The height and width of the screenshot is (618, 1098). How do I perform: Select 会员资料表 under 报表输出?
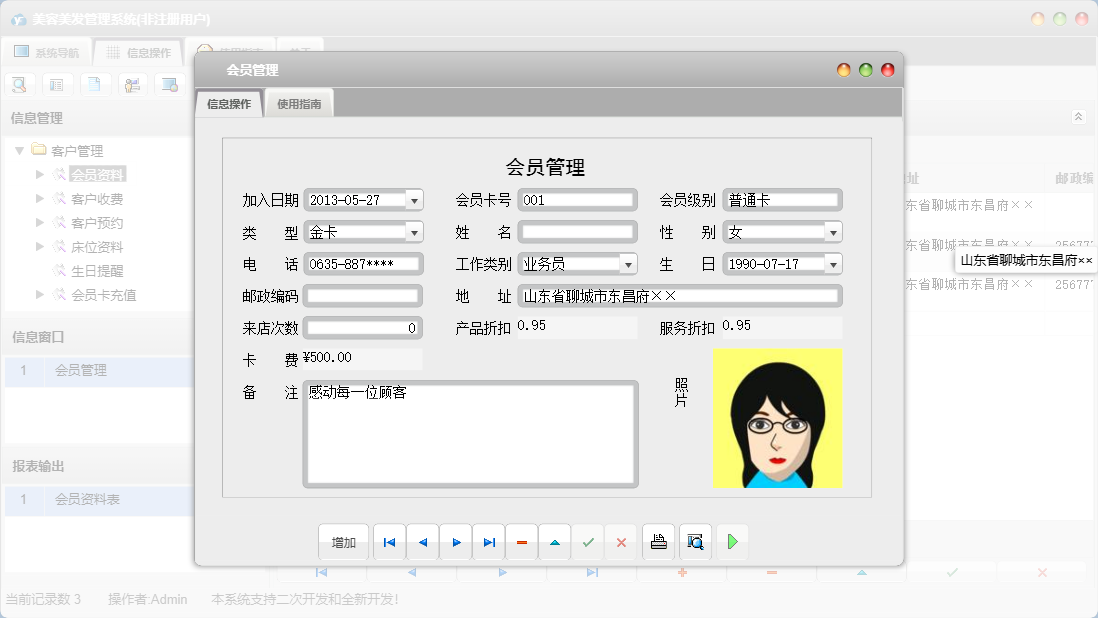88,501
